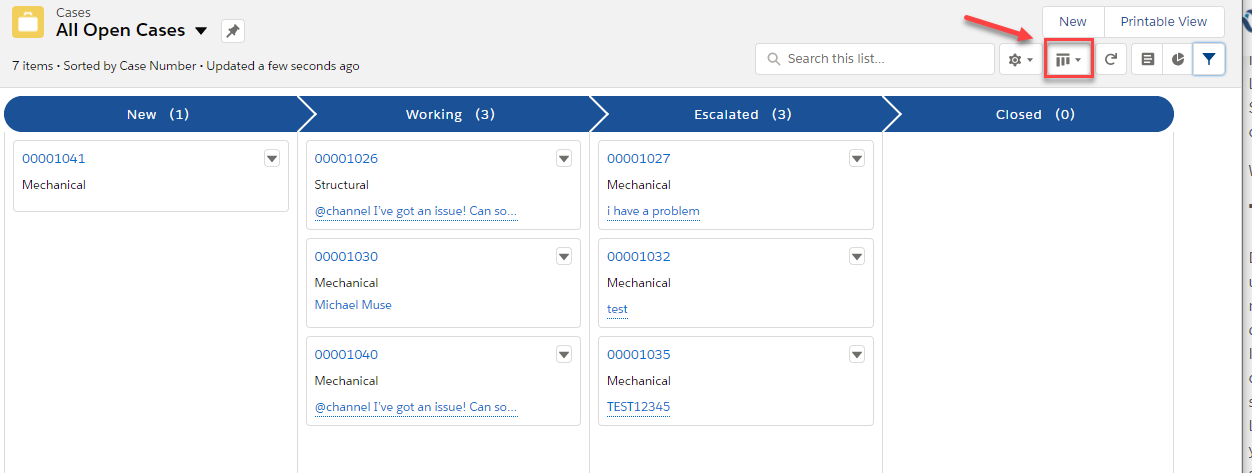Open the Michael Muse contact link

tap(353, 304)
